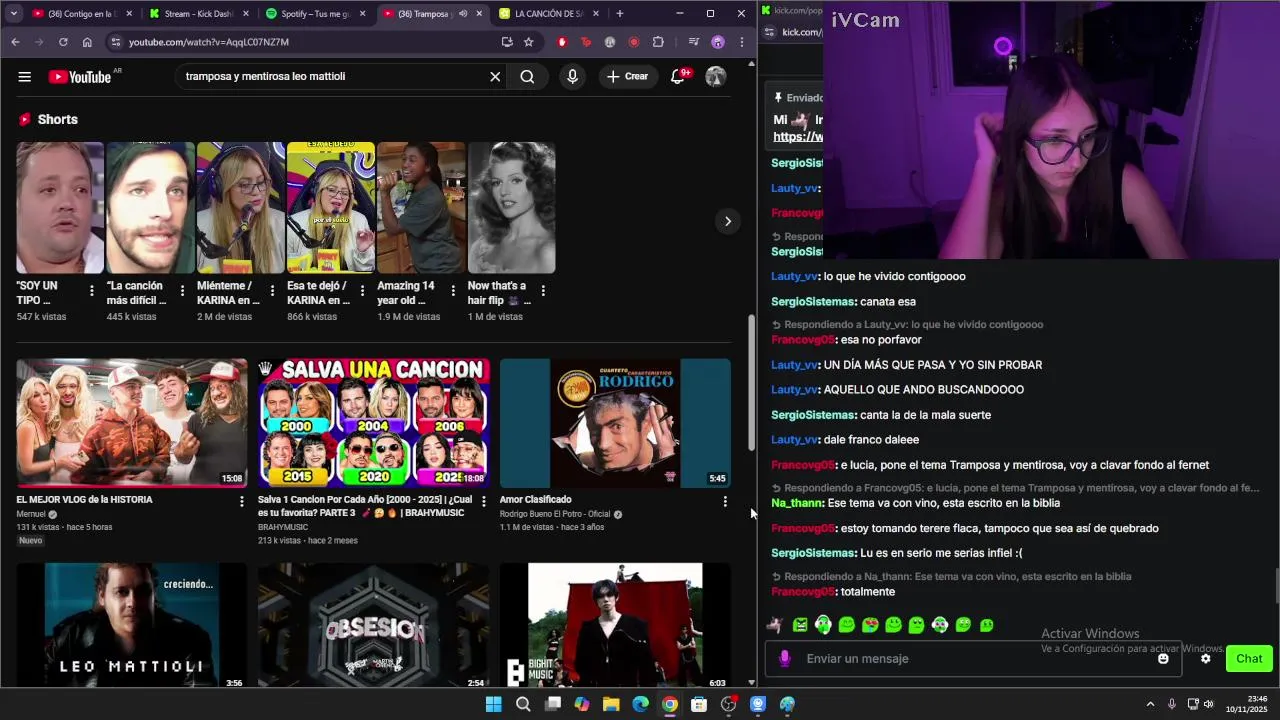Click the Kick chat scrollbar thumb
Screen dimensions: 1280x720
pos(1275,586)
